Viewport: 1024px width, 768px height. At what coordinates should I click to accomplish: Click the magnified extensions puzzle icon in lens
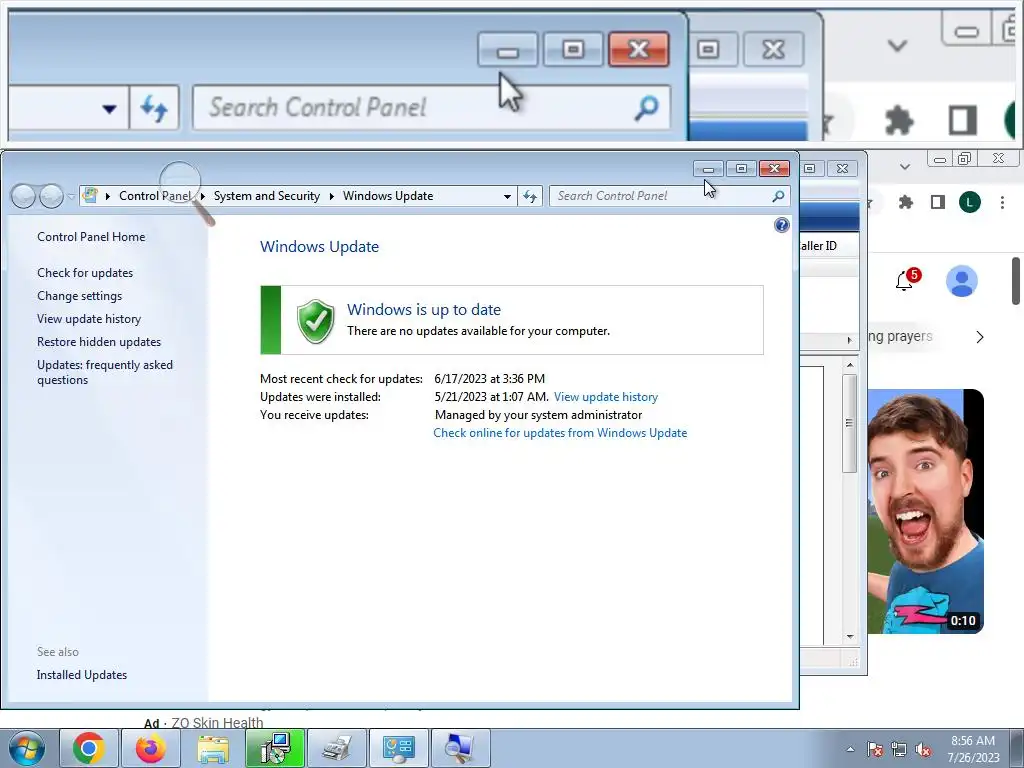click(899, 121)
